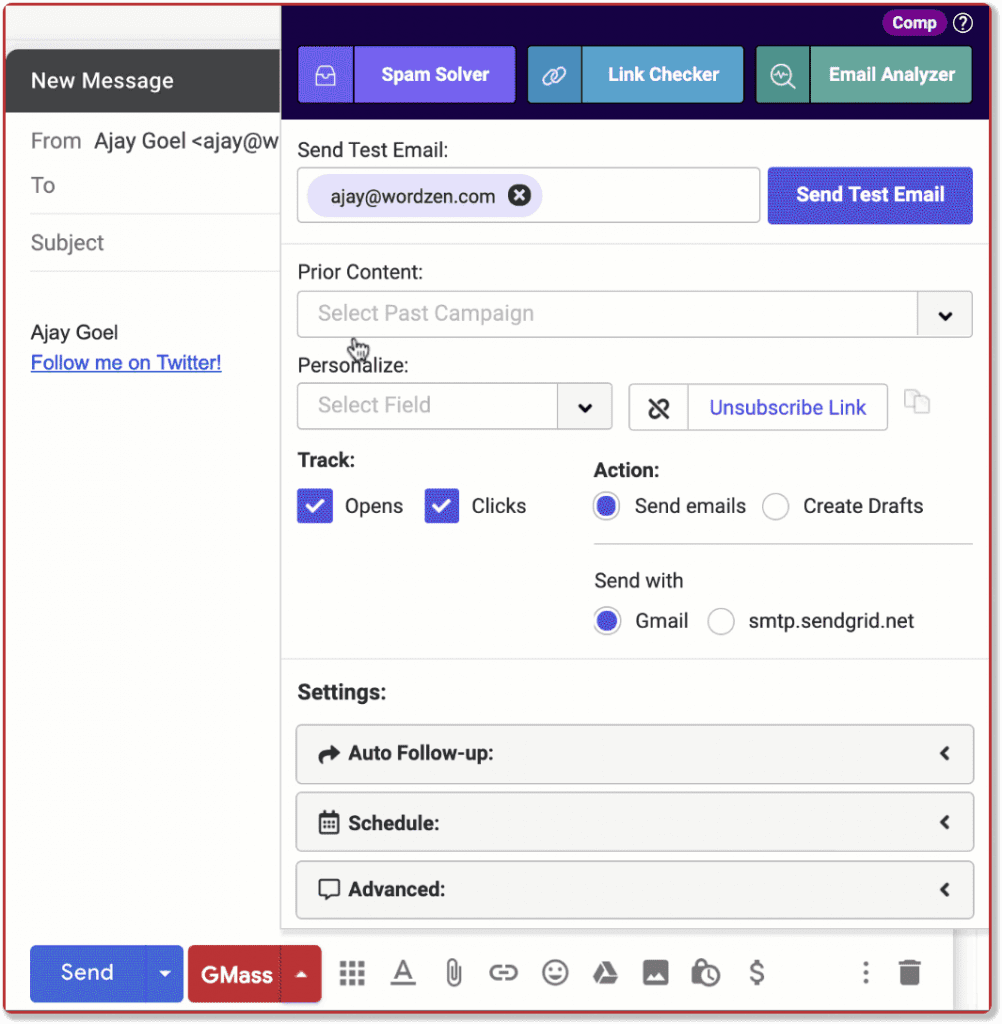1002x1024 pixels.
Task: Click the Comp badge
Action: point(914,24)
